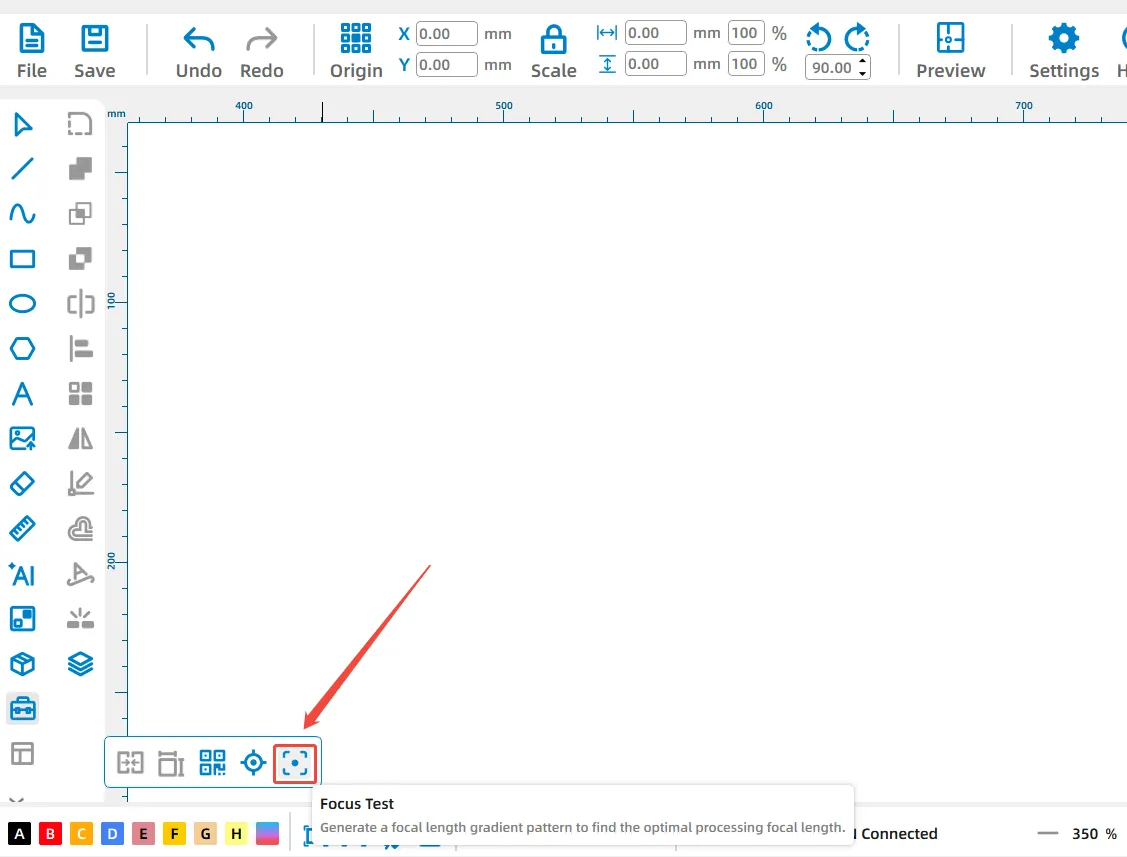Image resolution: width=1127 pixels, height=857 pixels.
Task: Increase the rotation angle with stepper arrow
Action: pos(863,63)
